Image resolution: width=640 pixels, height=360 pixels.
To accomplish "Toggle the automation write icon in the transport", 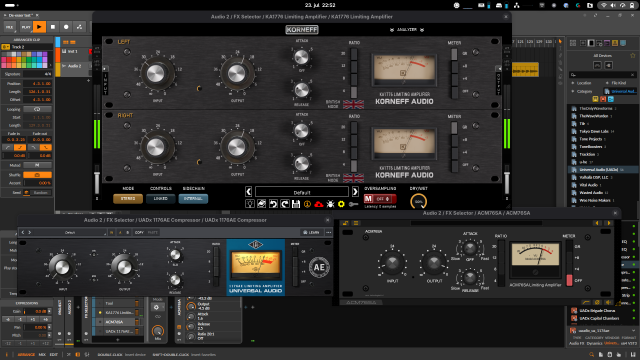I will (80, 27).
